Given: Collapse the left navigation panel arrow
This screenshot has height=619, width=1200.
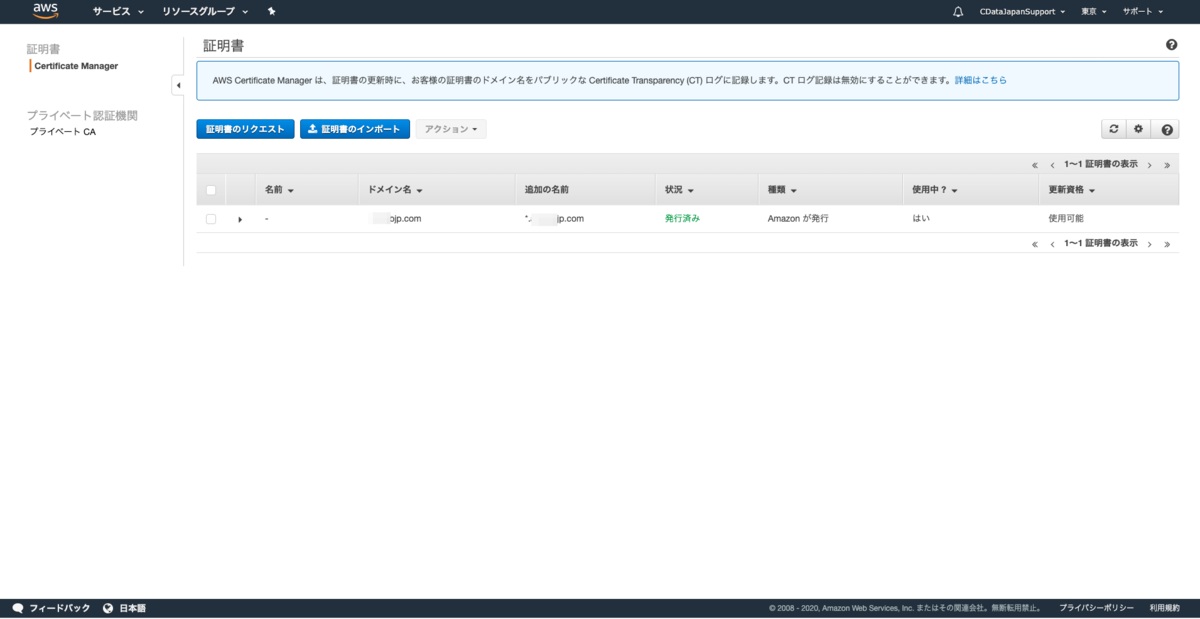Looking at the screenshot, I should click(178, 85).
